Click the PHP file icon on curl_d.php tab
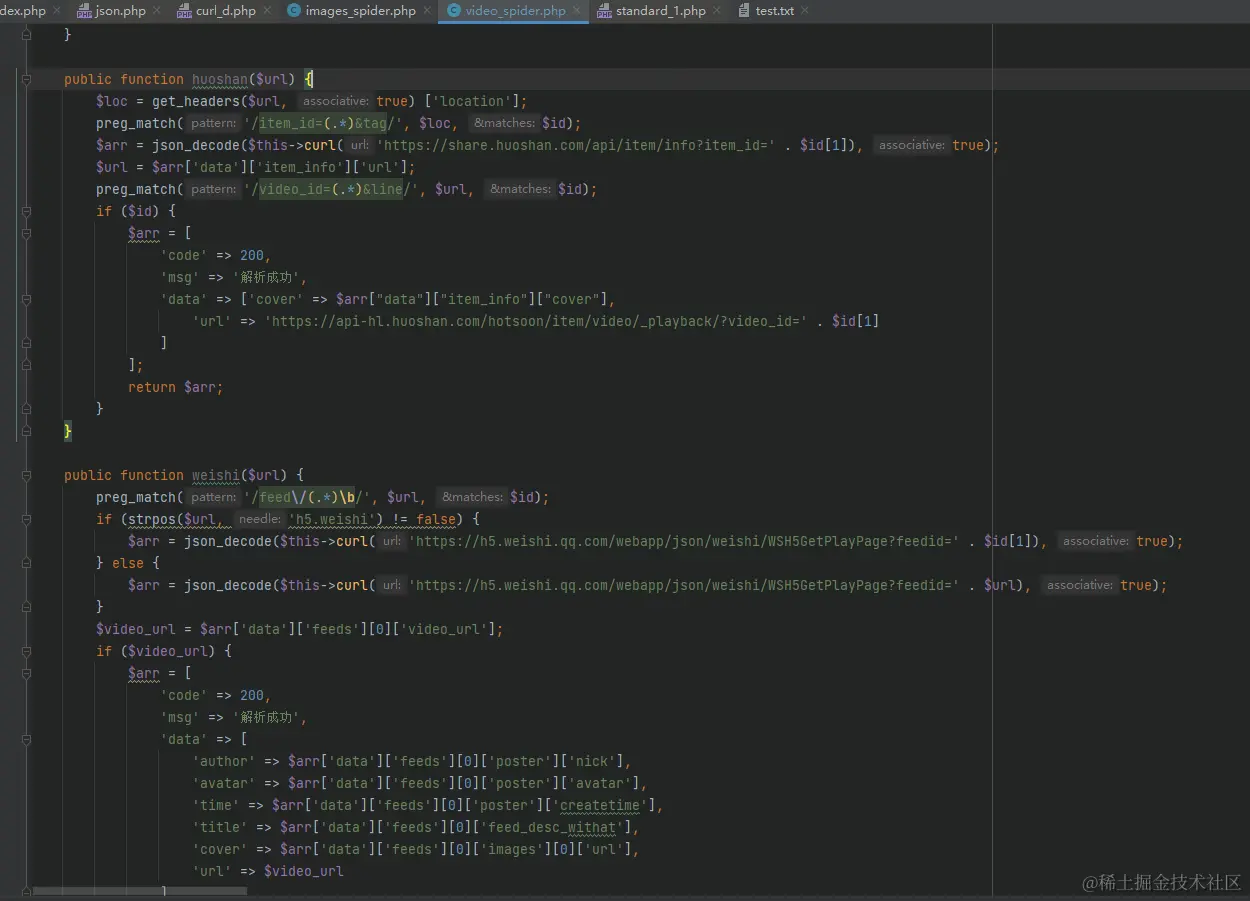Image resolution: width=1250 pixels, height=901 pixels. 184,11
